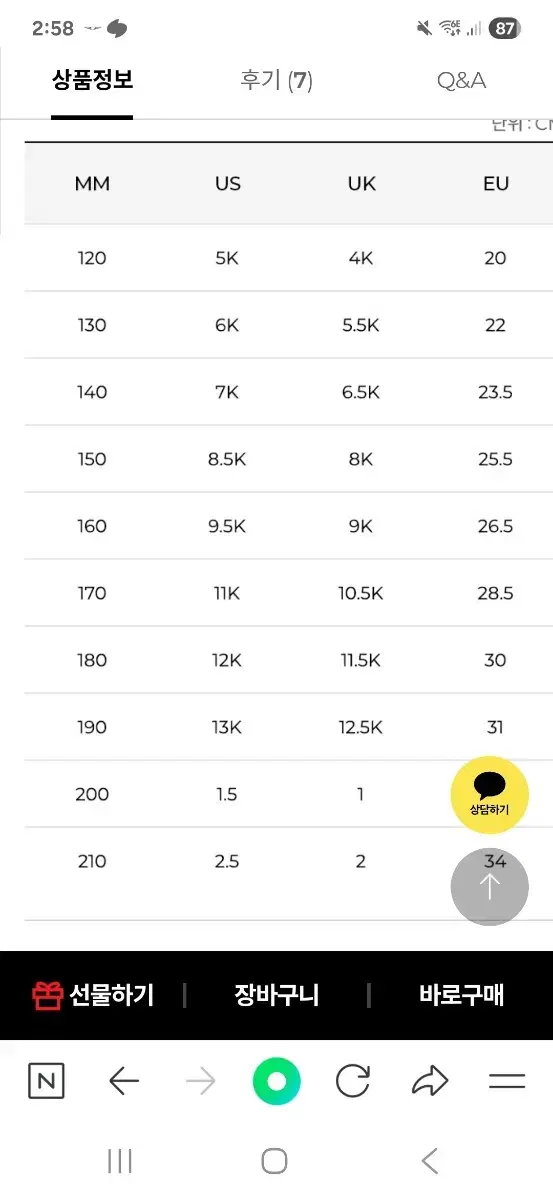Open the 후기 (7) reviews tab
Image resolution: width=553 pixels, height=1200 pixels.
click(x=277, y=81)
